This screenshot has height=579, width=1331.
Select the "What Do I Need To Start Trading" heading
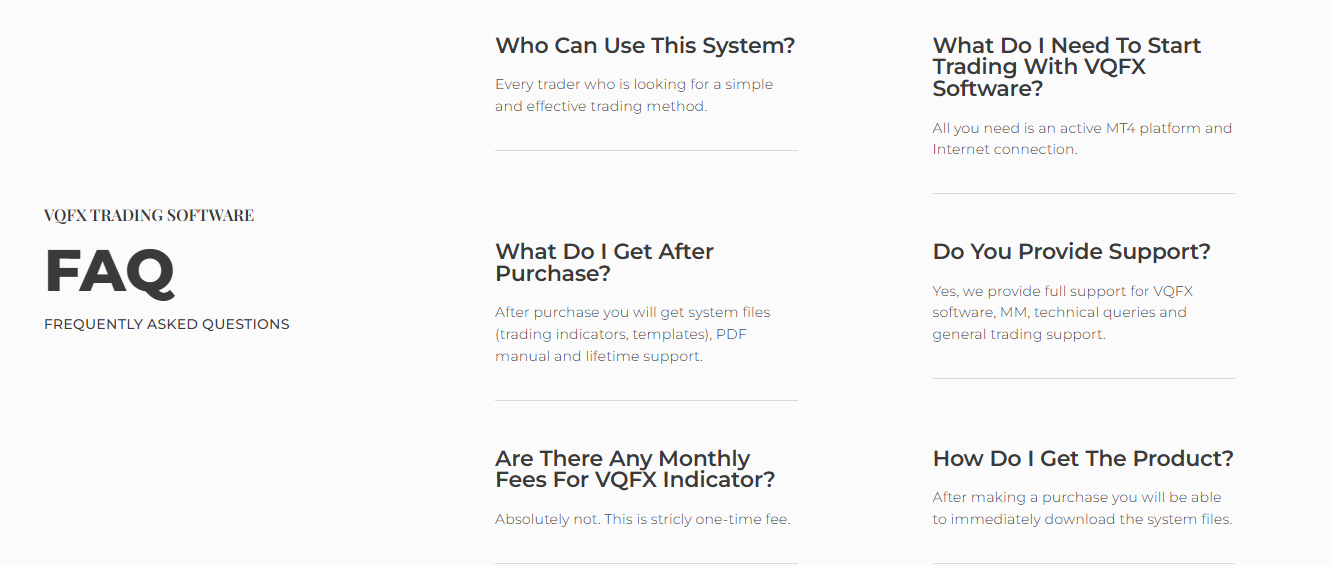1066,67
